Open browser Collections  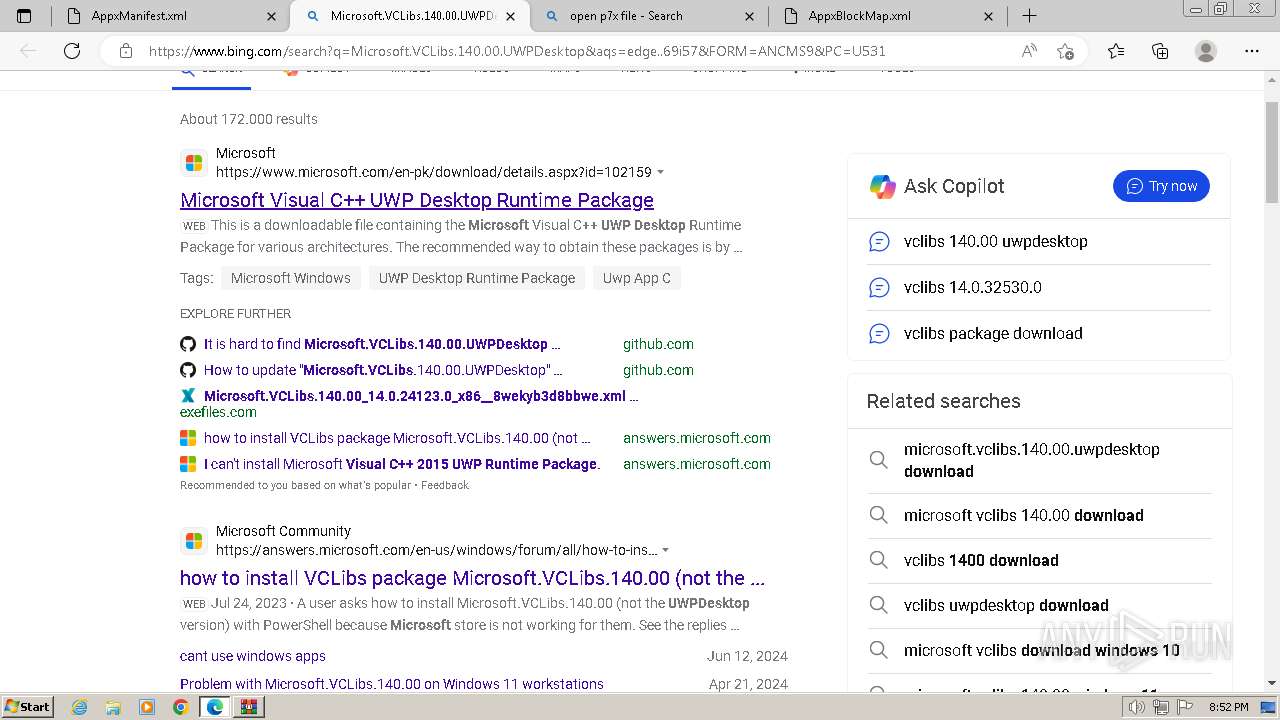[1160, 51]
